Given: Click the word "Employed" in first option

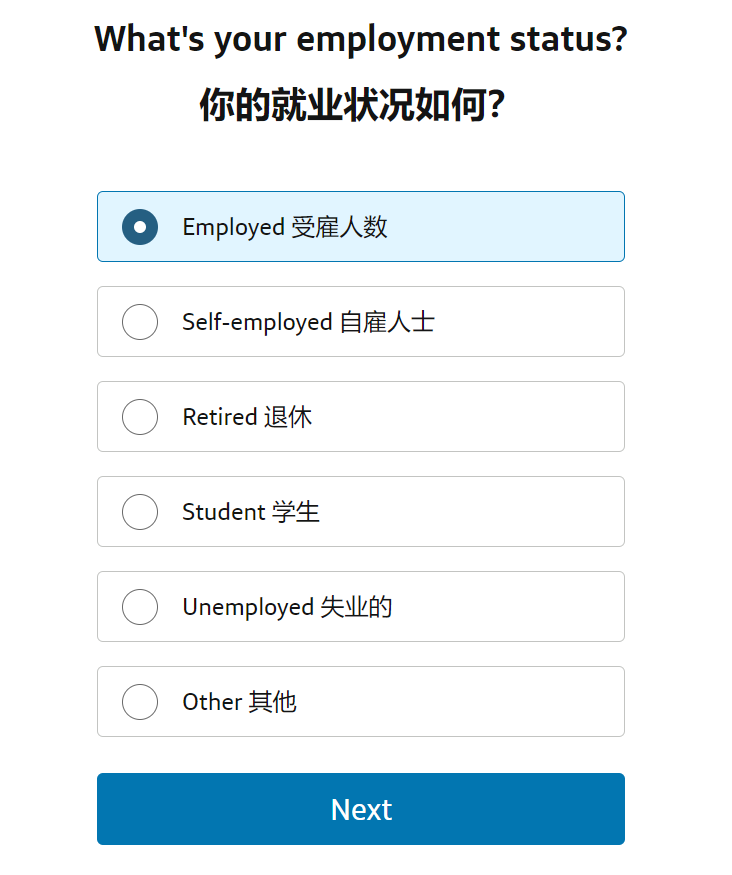Looking at the screenshot, I should [x=233, y=227].
